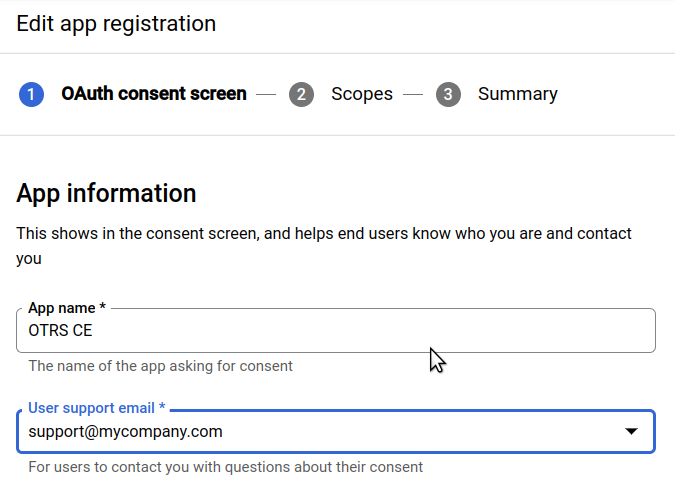The image size is (675, 489).
Task: Click the App information section heading
Action: 106,193
